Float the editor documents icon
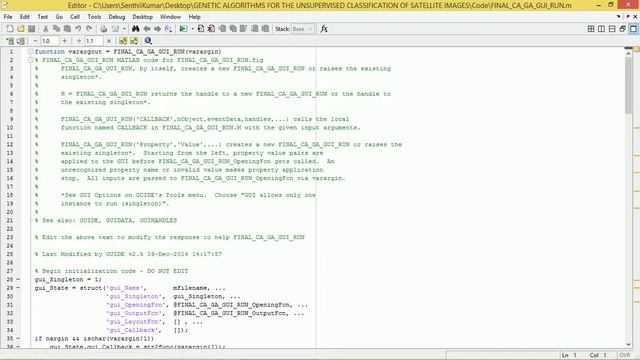The image size is (640, 360). point(622,29)
